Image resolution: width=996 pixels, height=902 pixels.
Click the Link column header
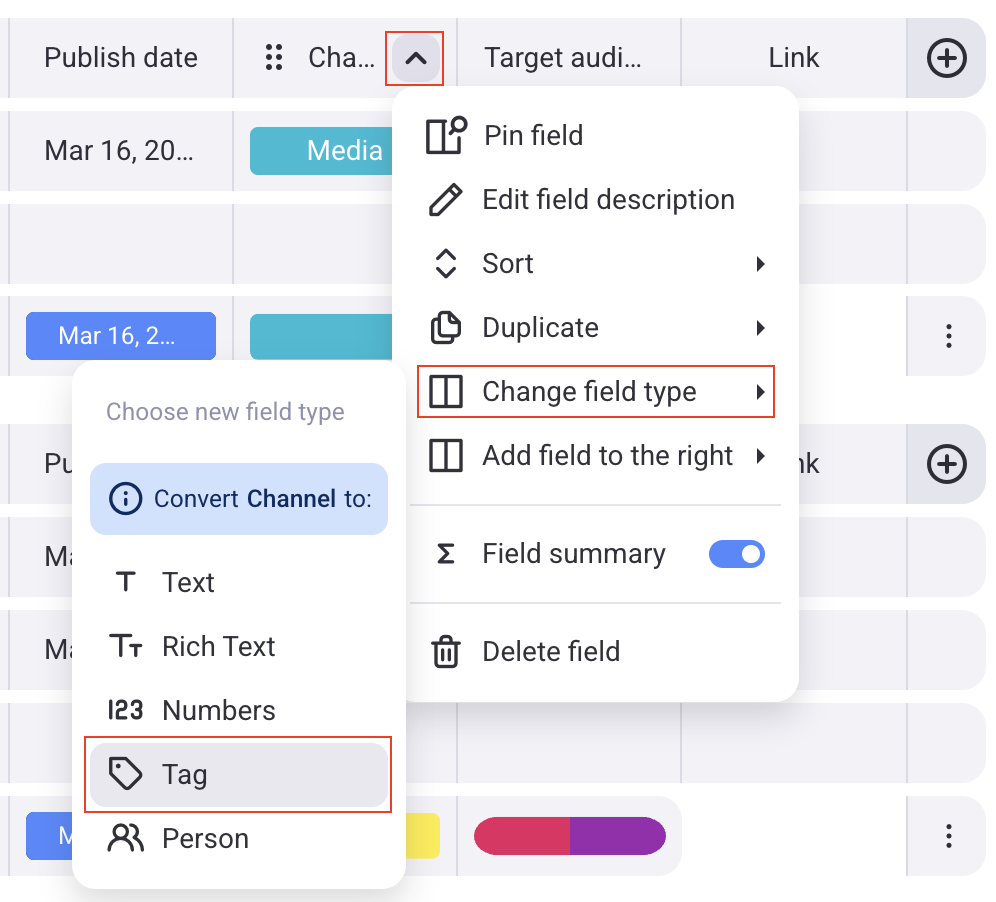(x=794, y=58)
